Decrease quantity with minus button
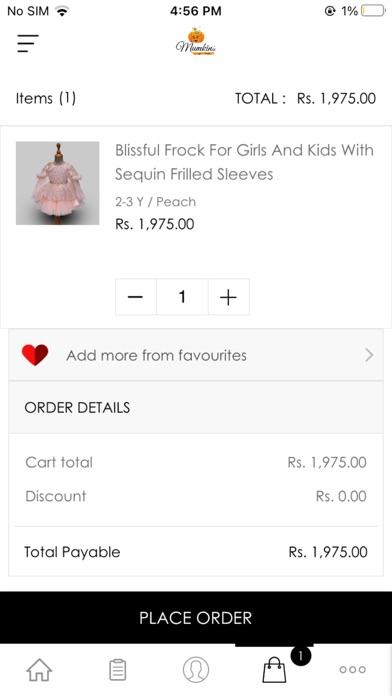392x696 pixels. (x=135, y=297)
